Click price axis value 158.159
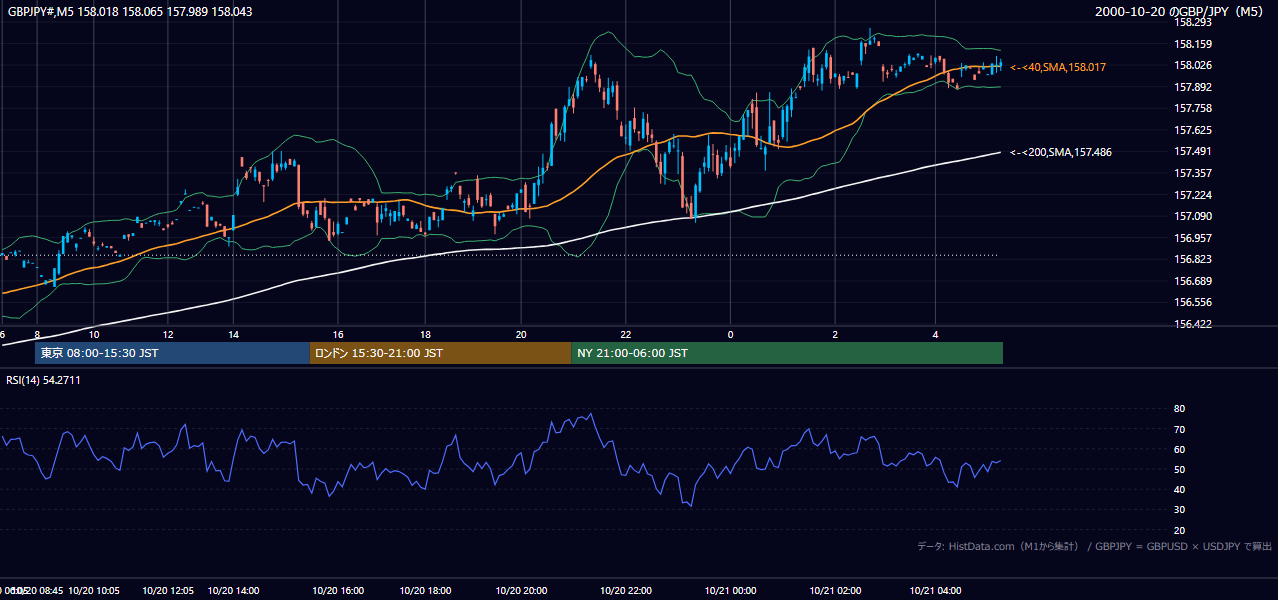The height and width of the screenshot is (600, 1278). pos(1193,44)
